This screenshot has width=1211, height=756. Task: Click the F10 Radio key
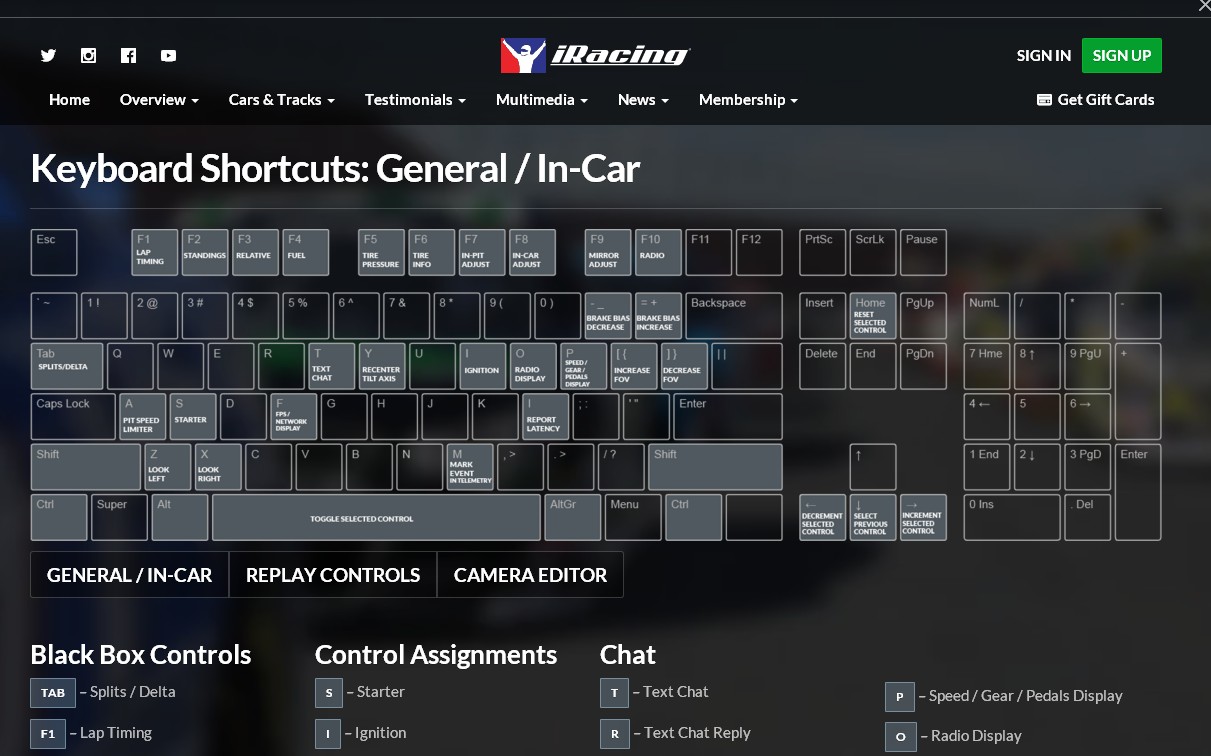click(659, 253)
